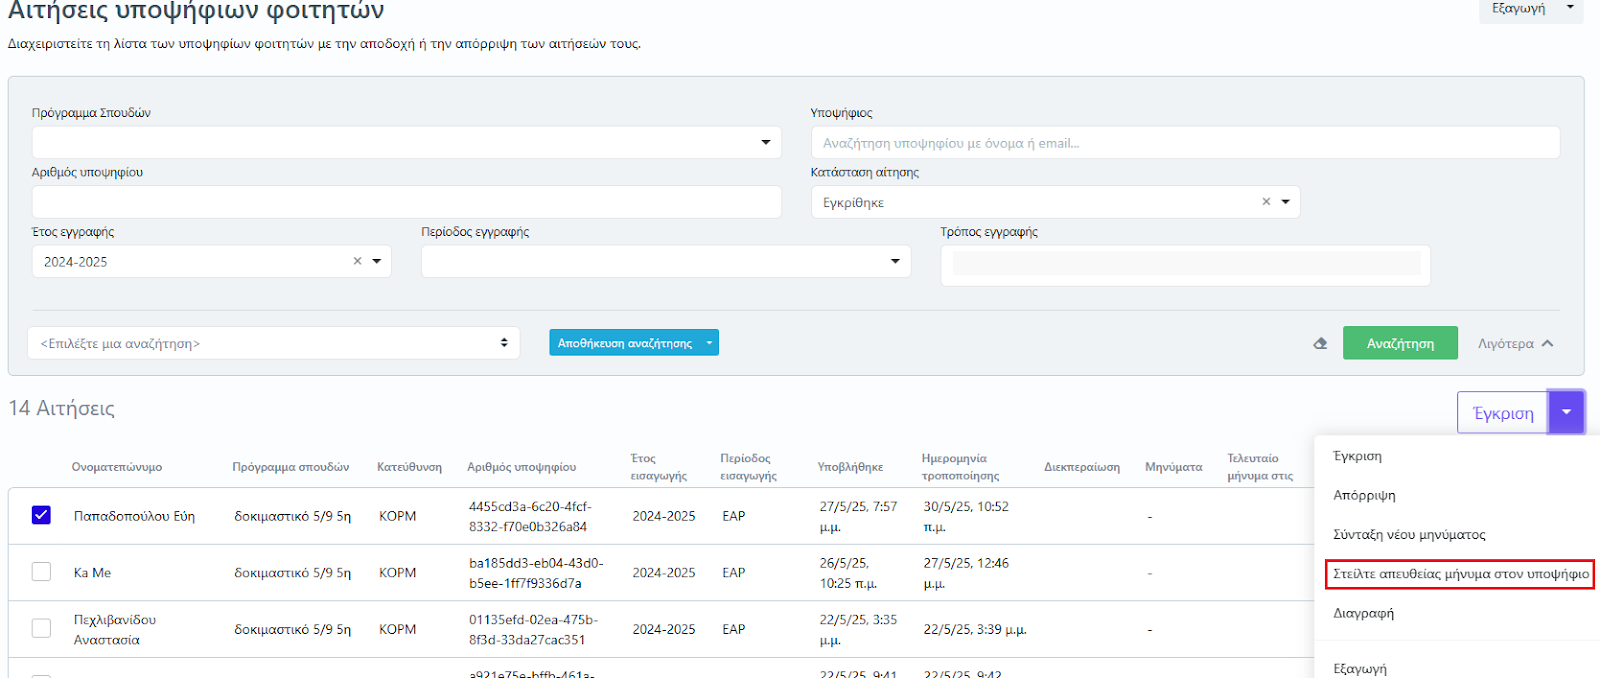Choose Εξαγωγή in the actions menu
This screenshot has height=678, width=1600.
click(1360, 668)
